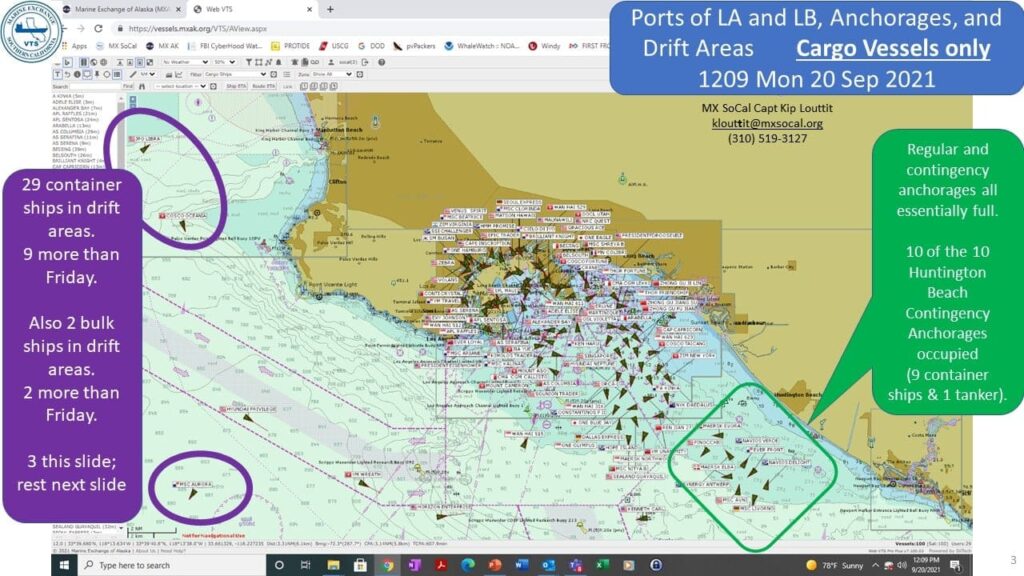Click the globe icon in VTS toolbar
1024x576 pixels.
93,62
